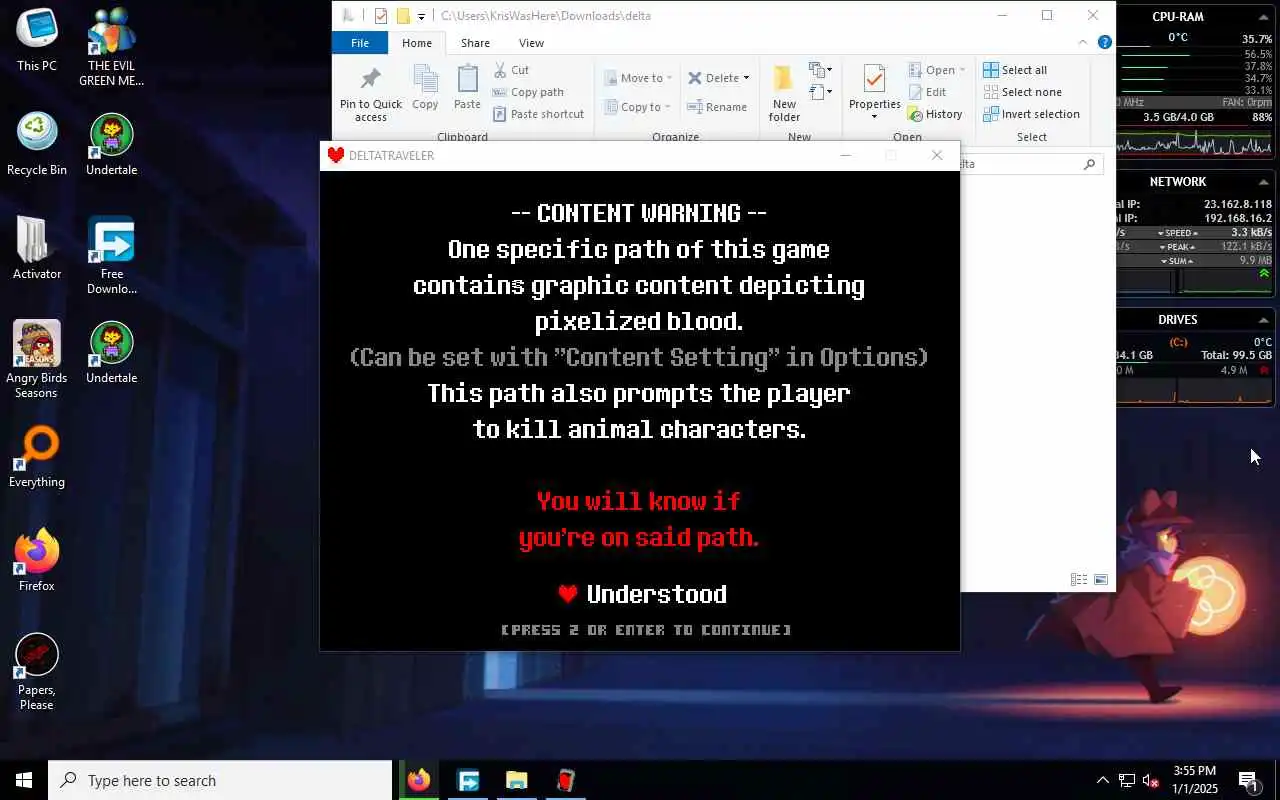
Task: Create a New folder from ribbon
Action: point(784,95)
